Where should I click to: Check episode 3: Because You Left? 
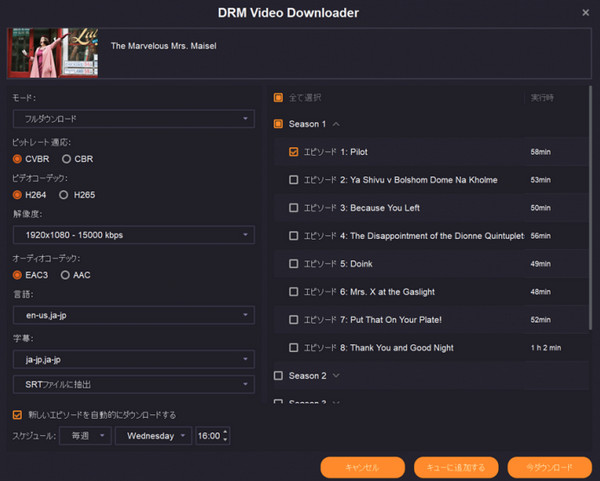pyautogui.click(x=293, y=208)
